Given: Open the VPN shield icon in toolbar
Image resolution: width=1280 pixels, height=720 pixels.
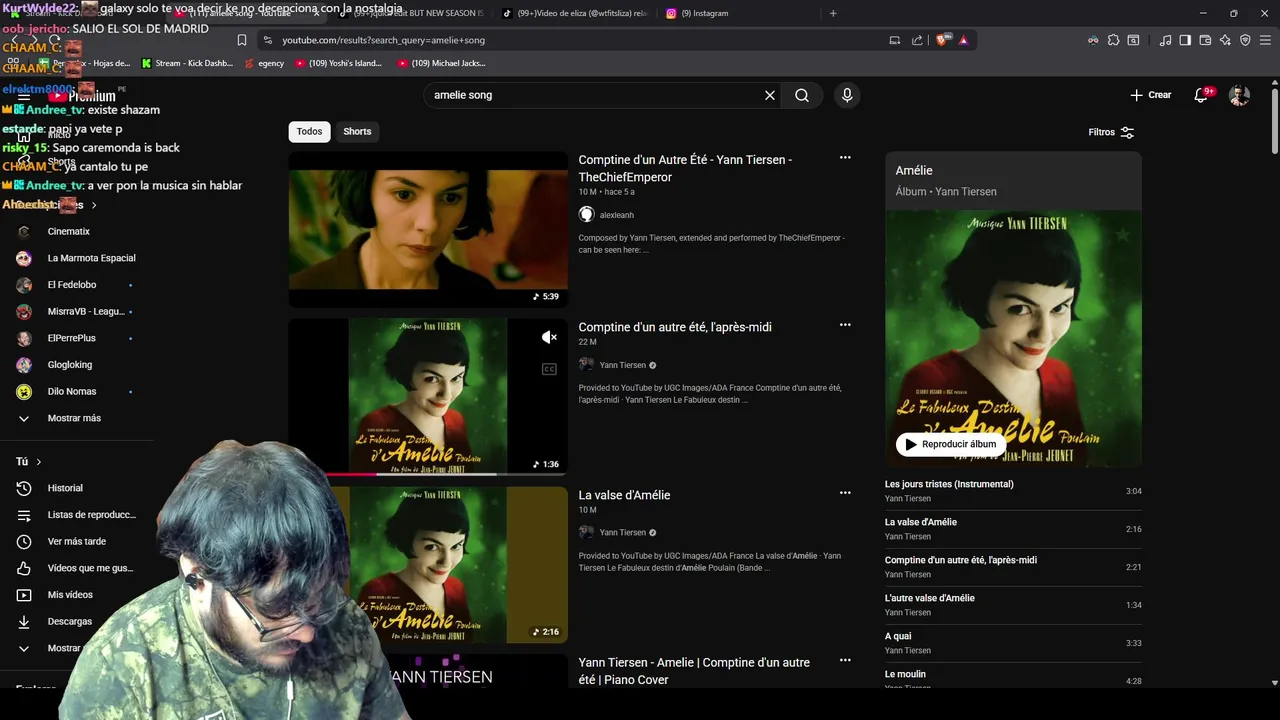Looking at the screenshot, I should [x=1245, y=40].
